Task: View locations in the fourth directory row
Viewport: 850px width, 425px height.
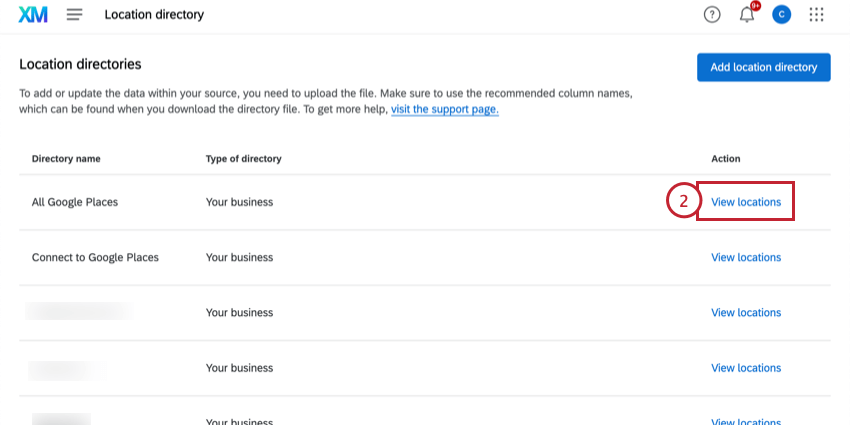Action: 746,368
